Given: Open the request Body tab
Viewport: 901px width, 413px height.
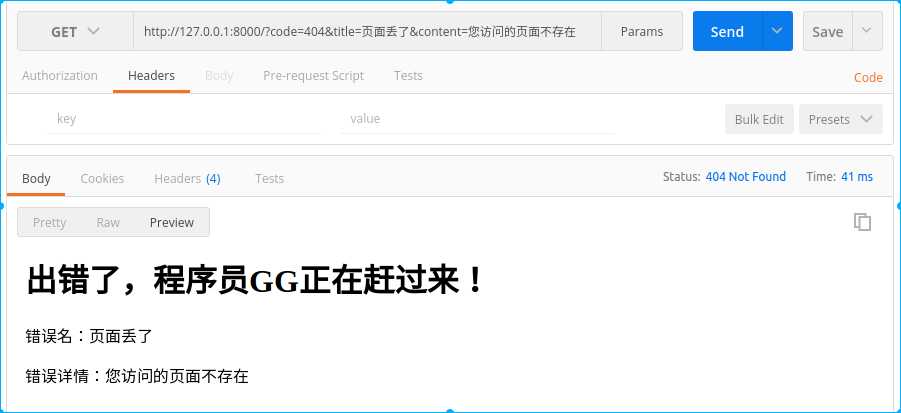Looking at the screenshot, I should tap(219, 76).
